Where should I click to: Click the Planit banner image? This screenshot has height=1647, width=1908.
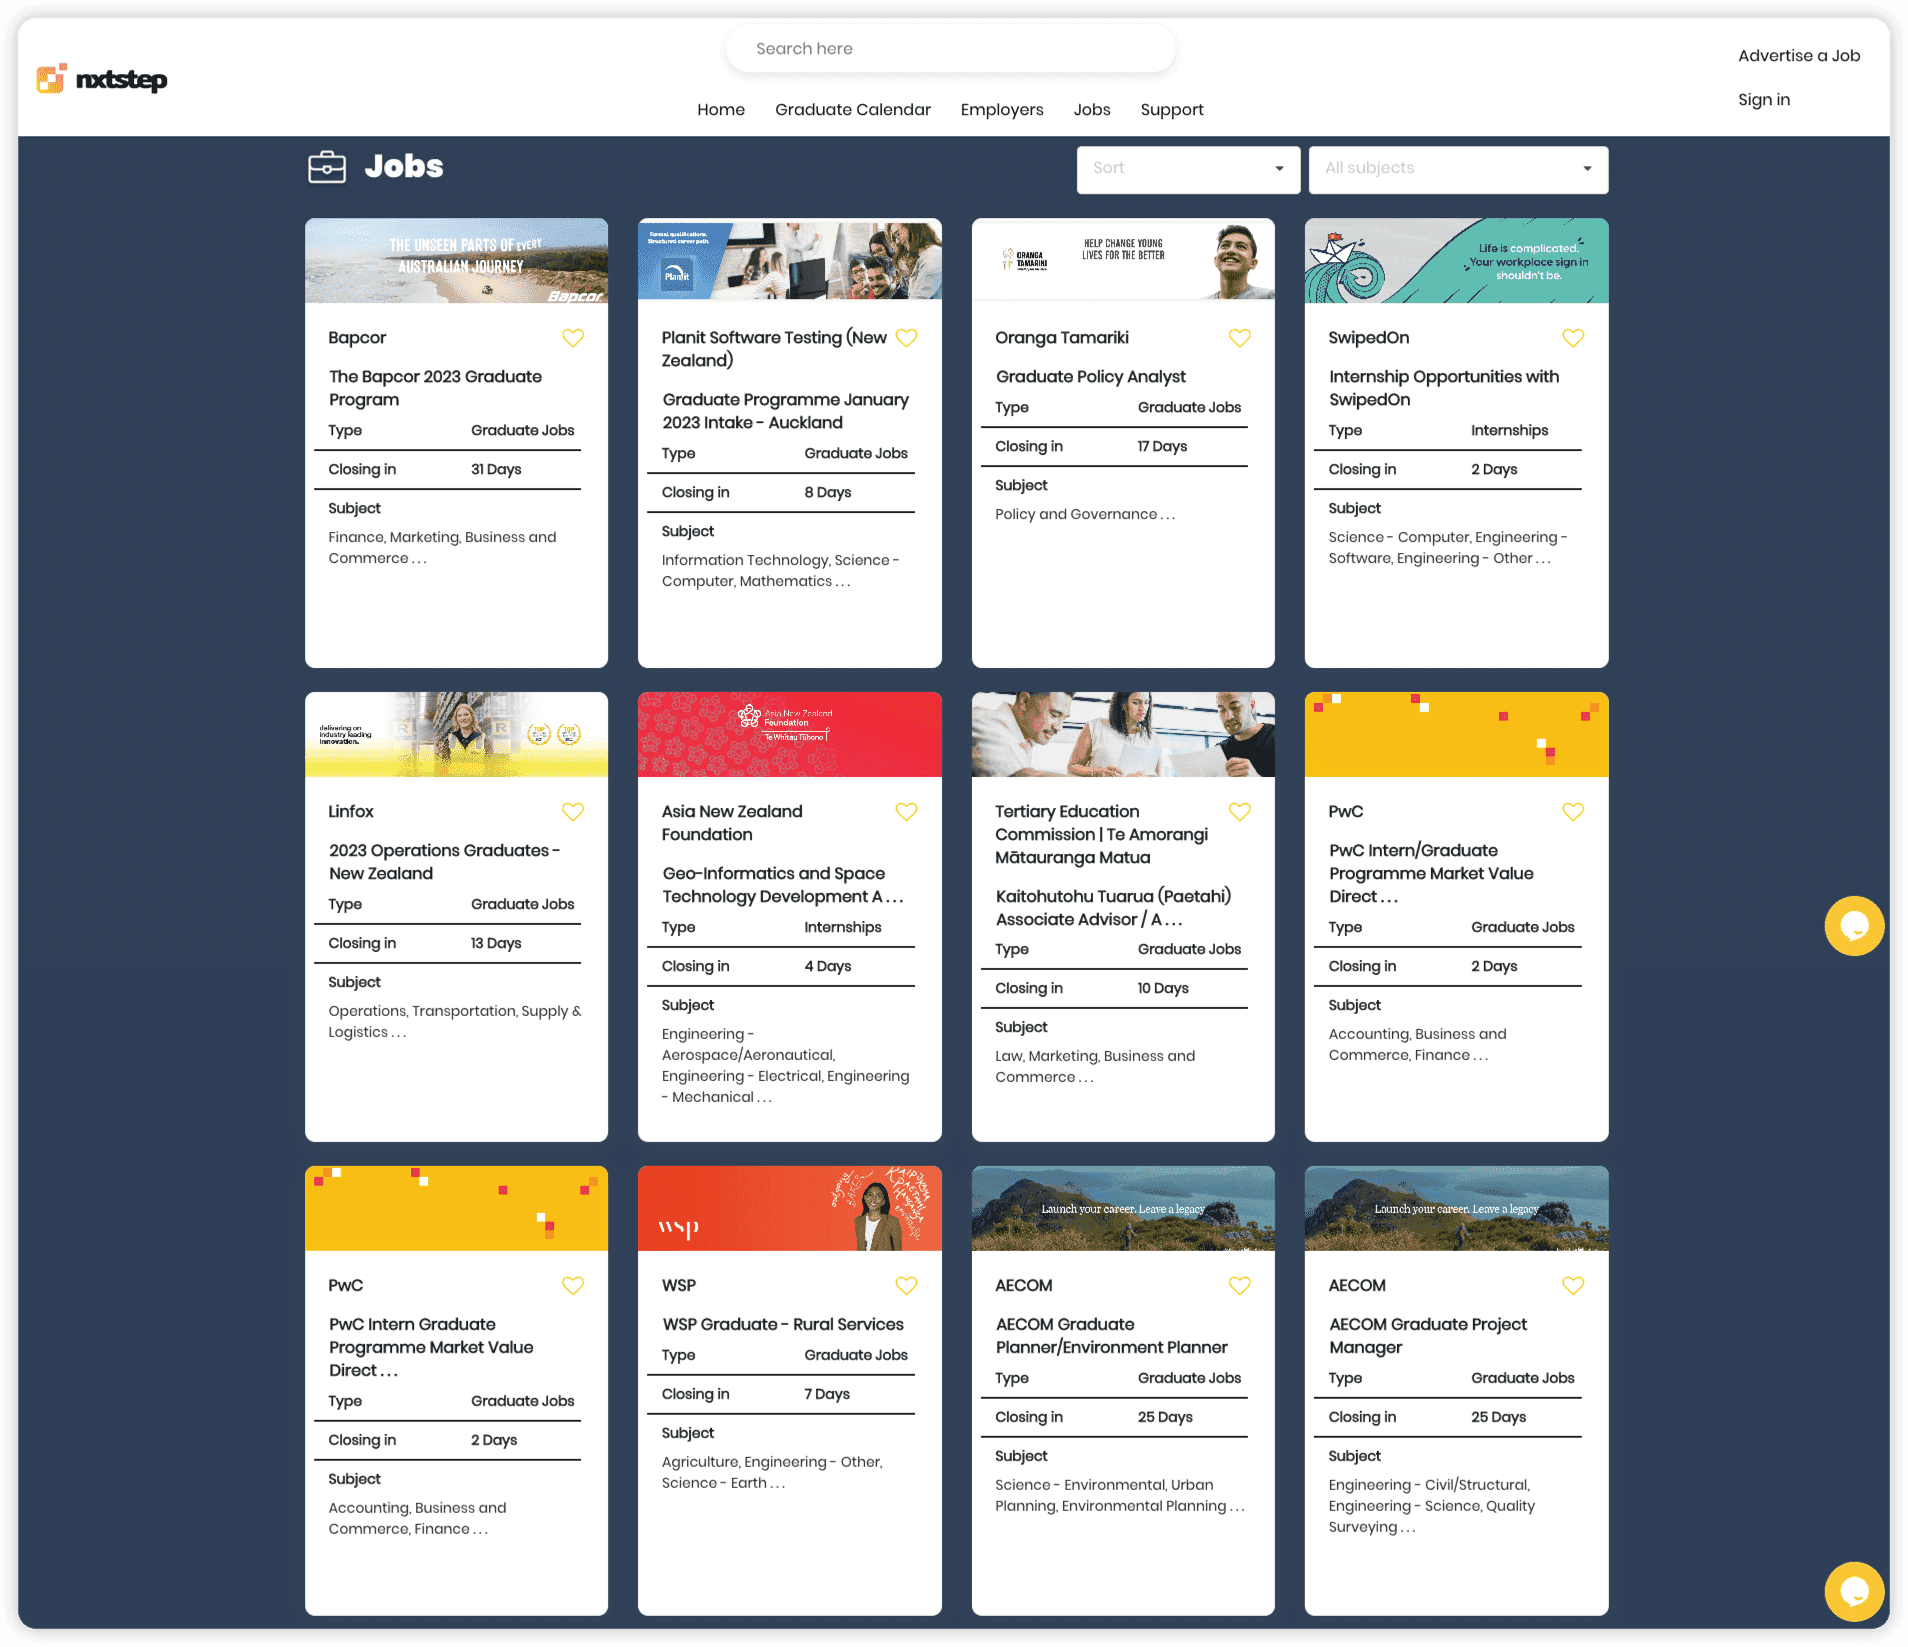pos(790,261)
